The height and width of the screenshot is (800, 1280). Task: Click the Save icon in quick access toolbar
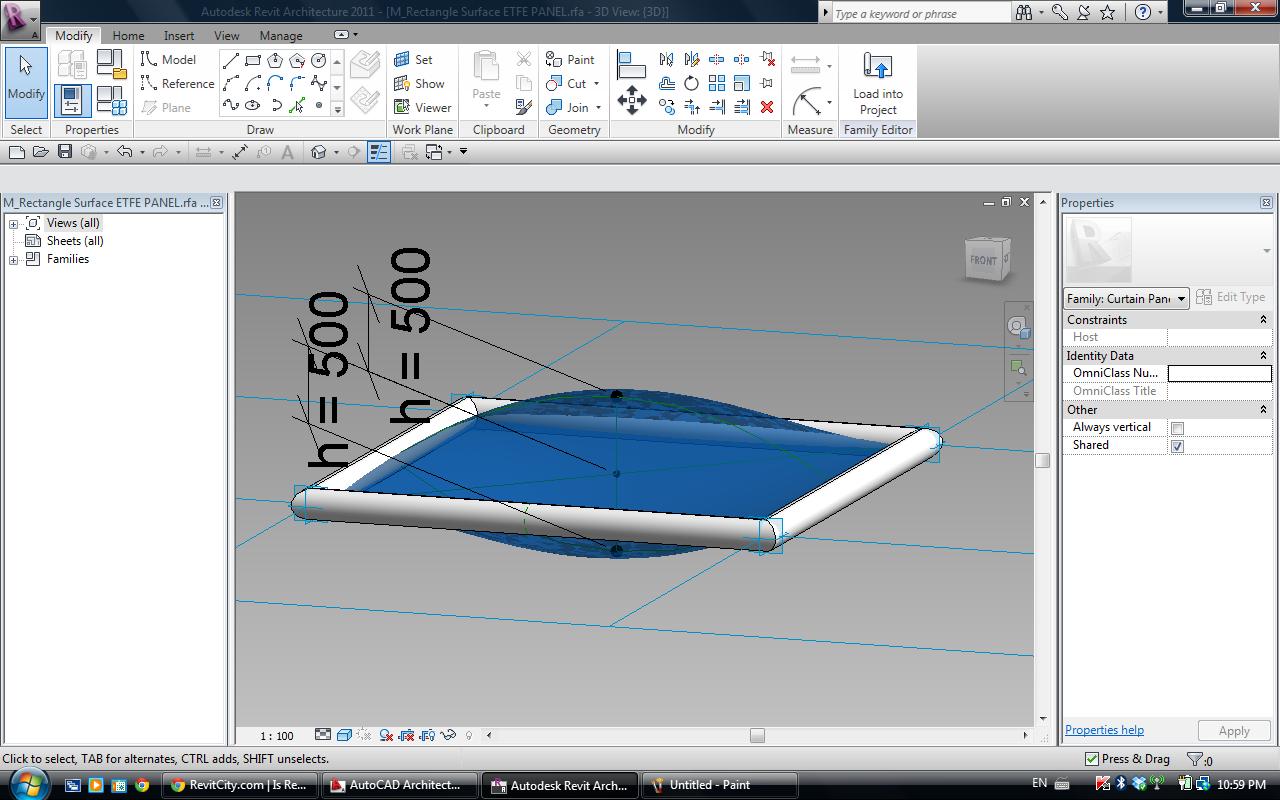65,152
